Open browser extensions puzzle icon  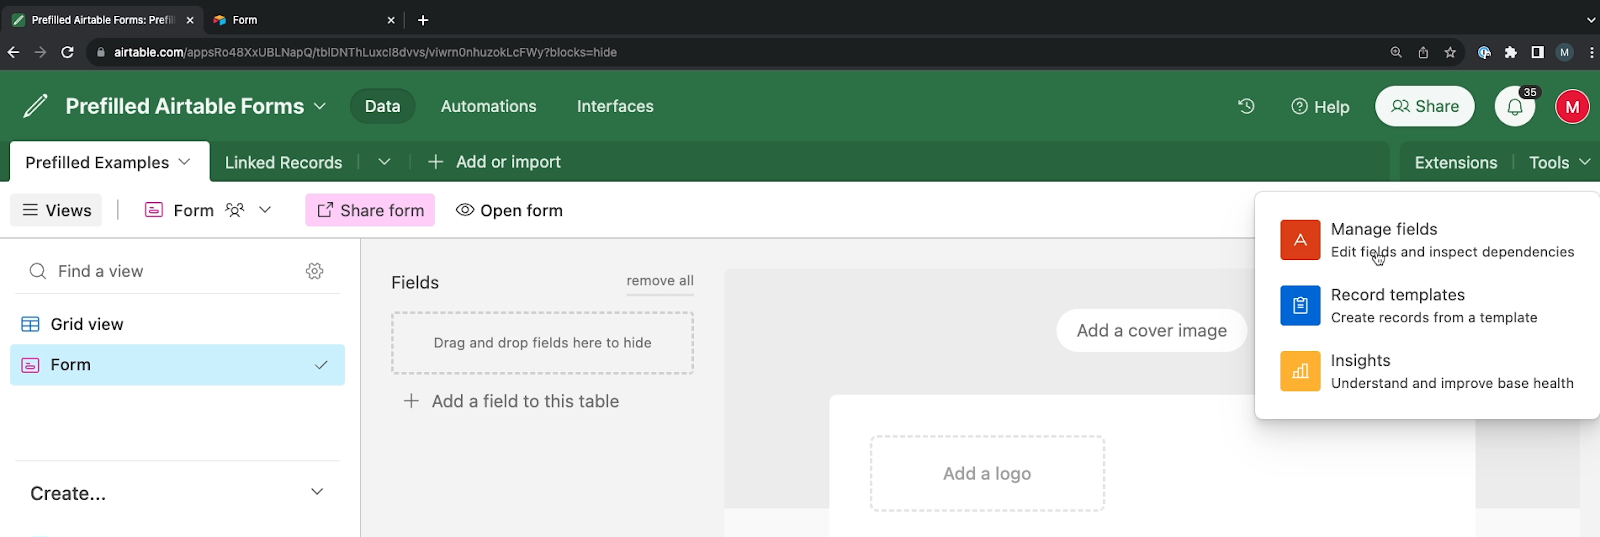[x=1511, y=52]
